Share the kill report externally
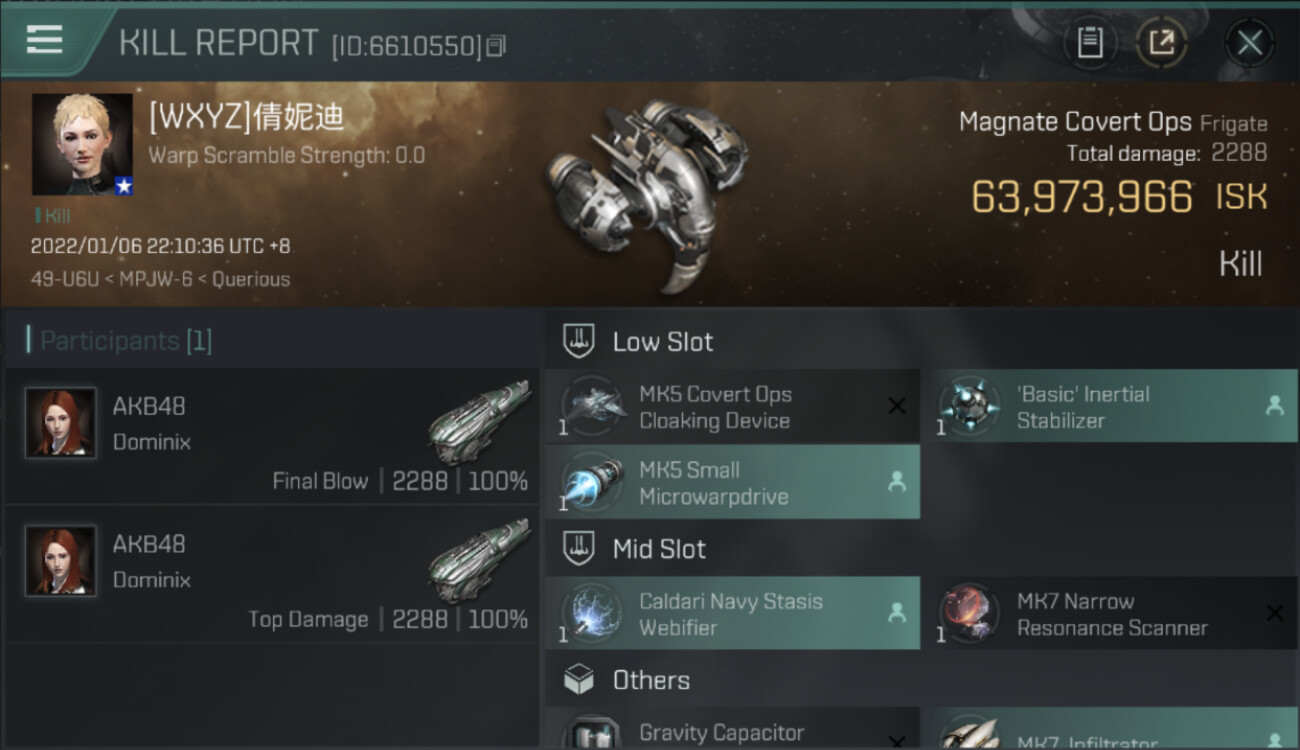The height and width of the screenshot is (750, 1300). tap(1161, 42)
